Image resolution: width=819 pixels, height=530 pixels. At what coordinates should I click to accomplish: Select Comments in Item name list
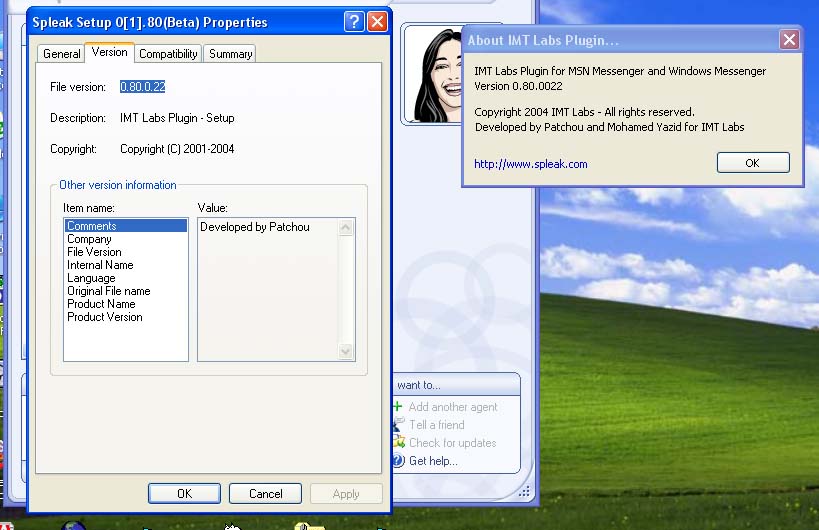125,226
